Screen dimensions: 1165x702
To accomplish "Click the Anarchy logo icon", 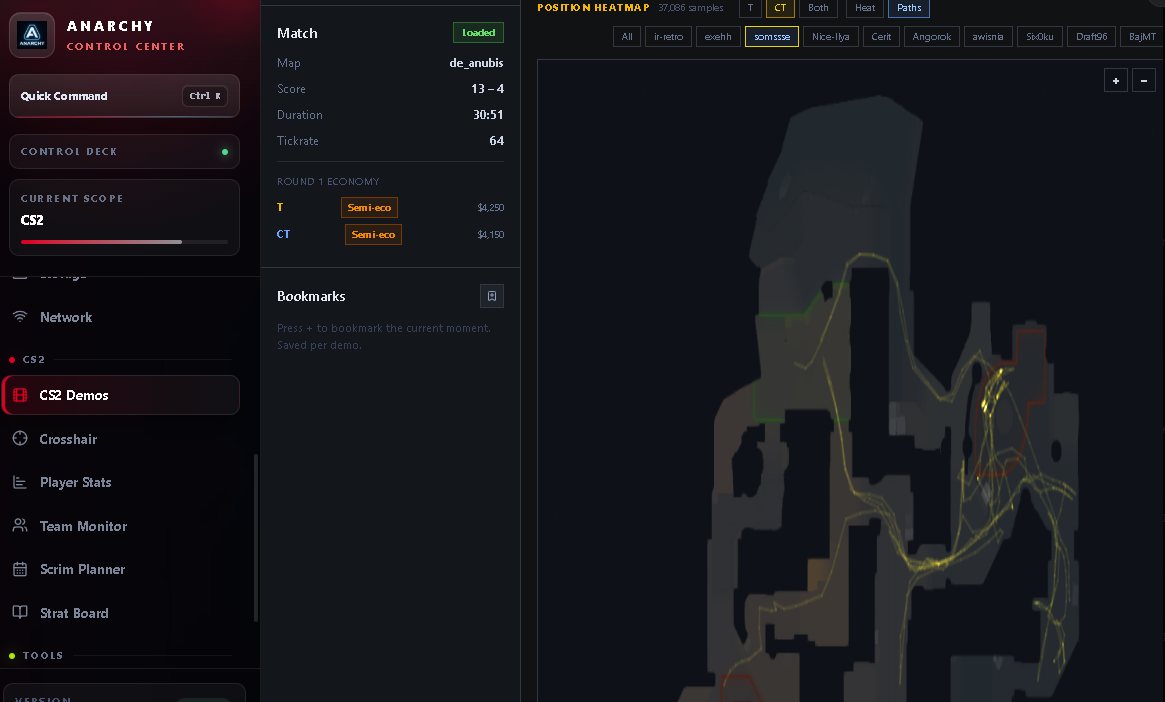I will click(31, 34).
